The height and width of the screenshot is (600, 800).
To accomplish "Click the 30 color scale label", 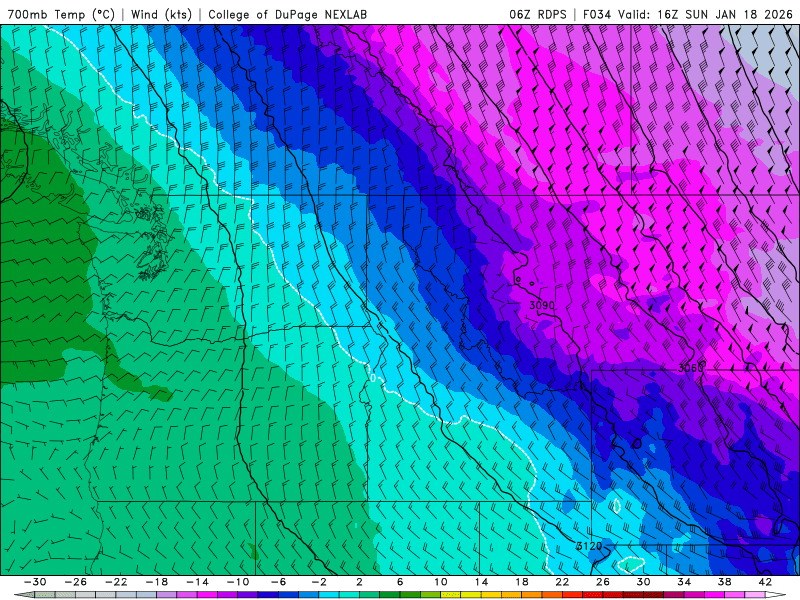I will pos(643,582).
